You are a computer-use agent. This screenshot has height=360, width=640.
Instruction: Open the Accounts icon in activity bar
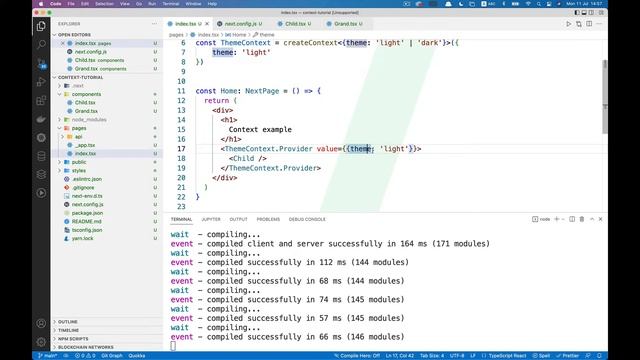[x=41, y=323]
